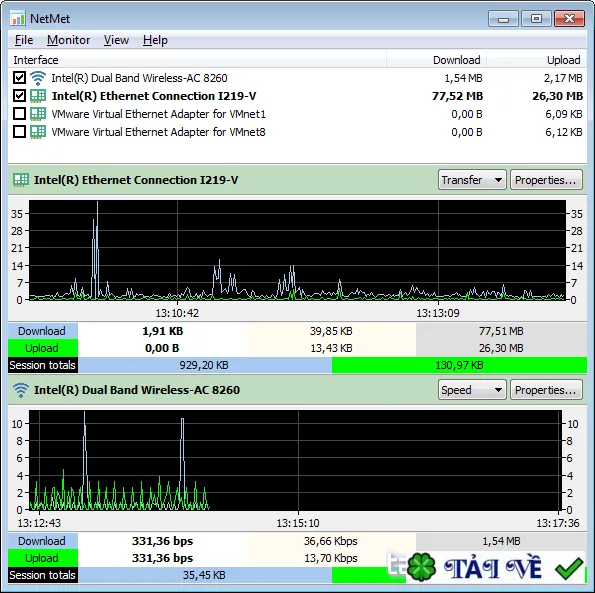
Task: Uncheck the Wireless-AC 8260 interface checkbox
Action: (x=19, y=78)
